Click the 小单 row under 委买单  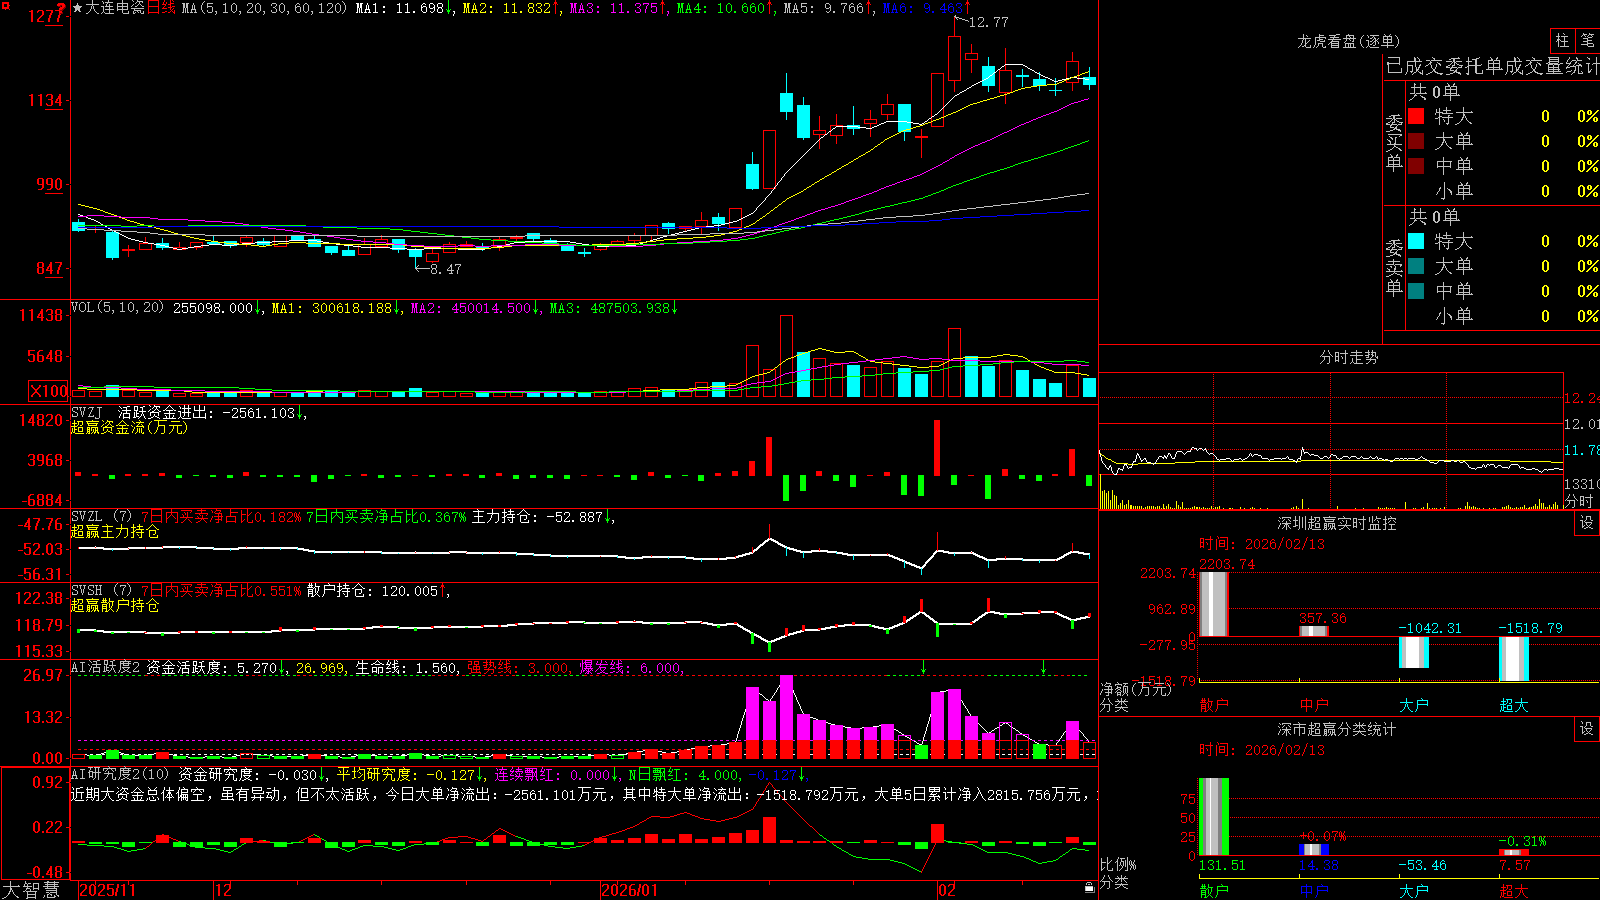click(x=1502, y=191)
